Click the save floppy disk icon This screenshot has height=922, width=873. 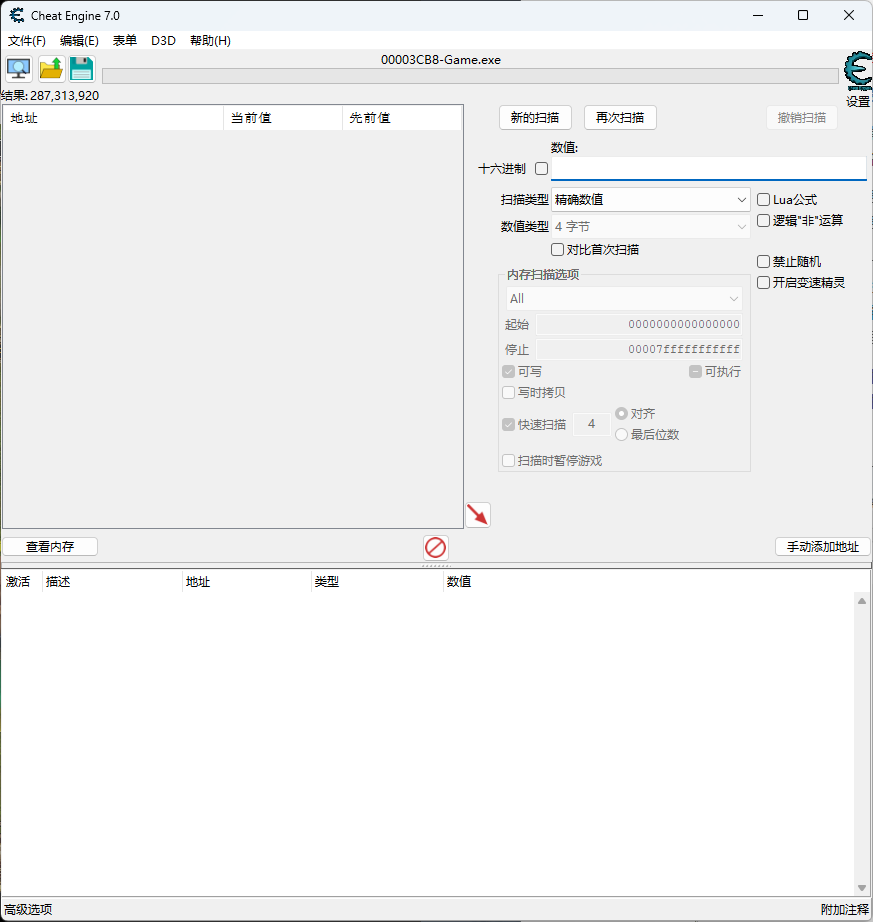point(82,69)
